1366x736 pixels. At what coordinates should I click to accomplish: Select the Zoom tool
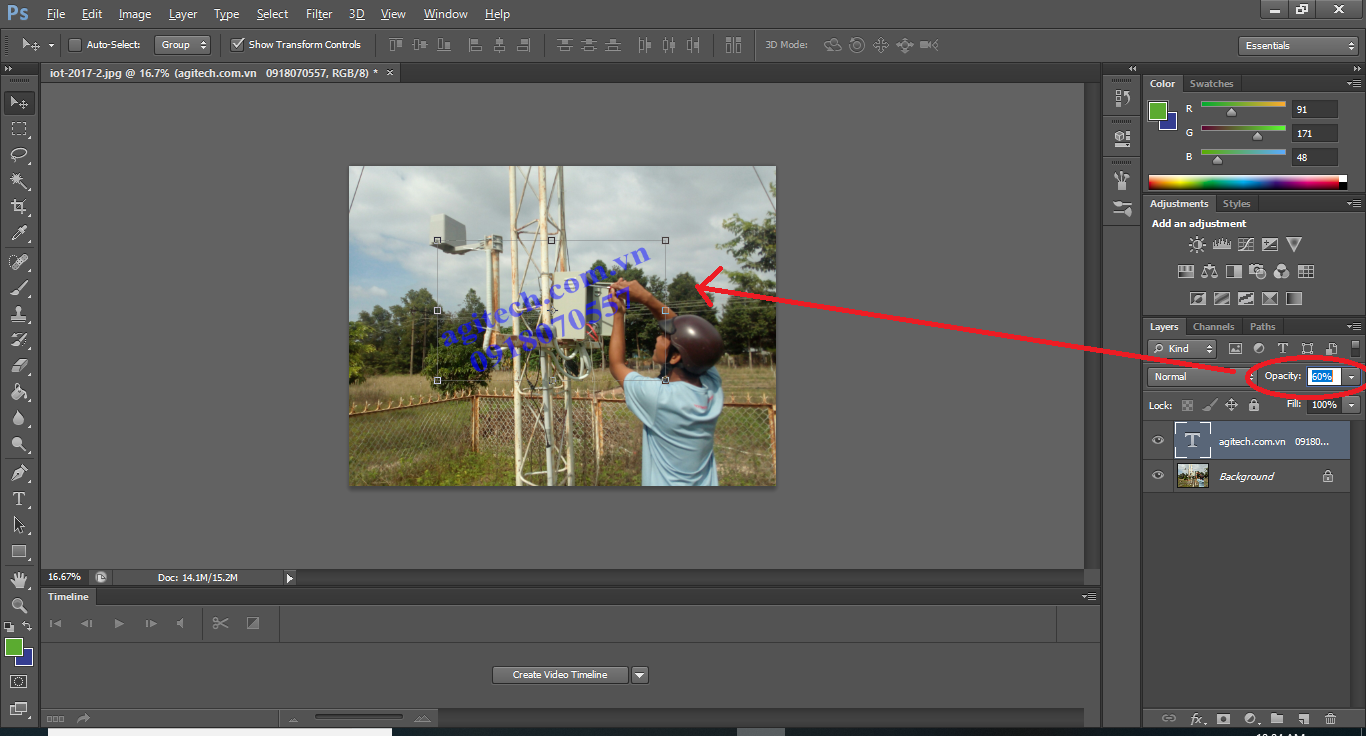[19, 605]
